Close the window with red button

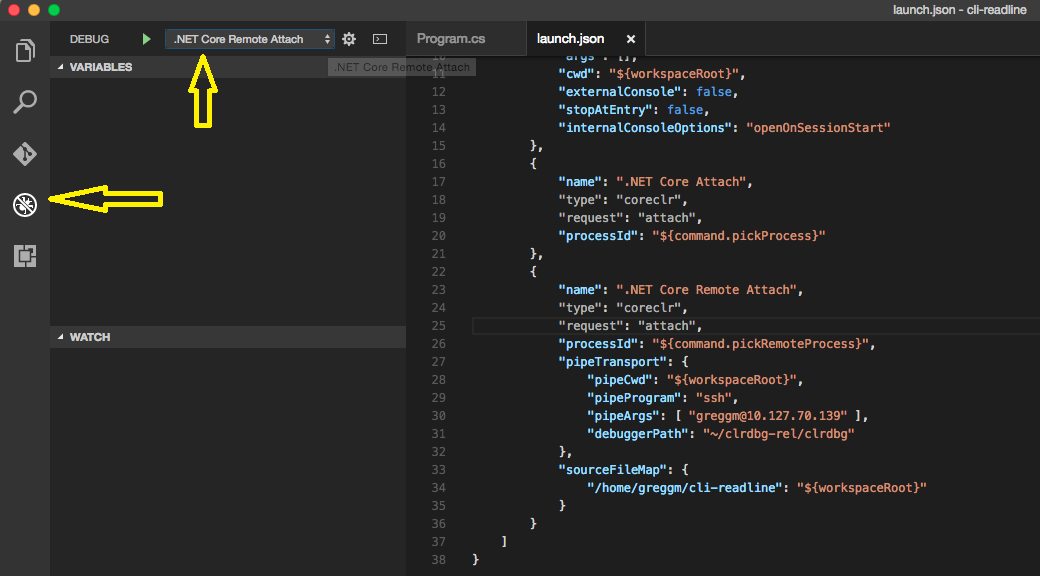click(x=14, y=9)
